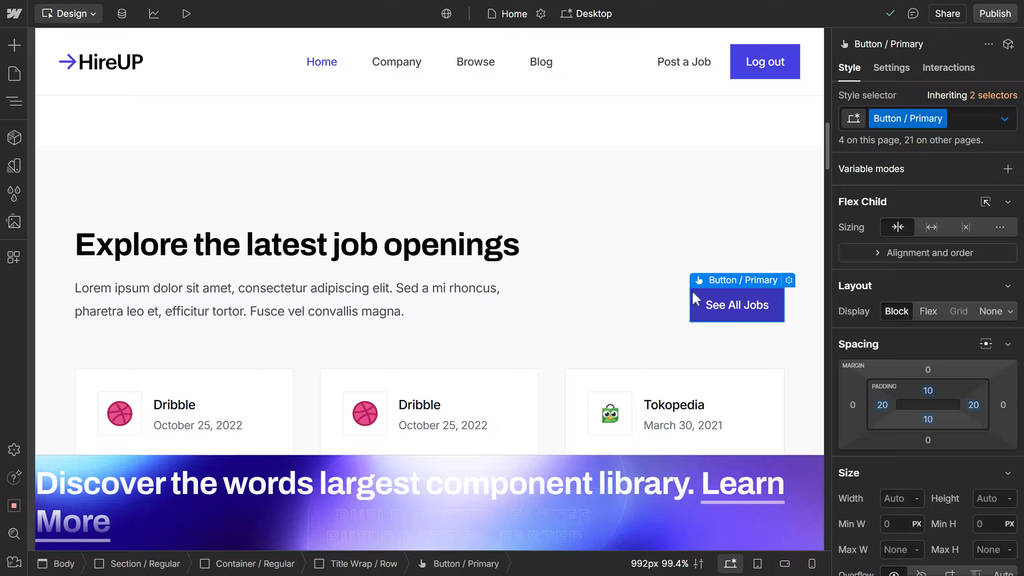Screen dimensions: 1024x576
Task: Select the tablet breakpoint icon
Action: pyautogui.click(x=757, y=564)
